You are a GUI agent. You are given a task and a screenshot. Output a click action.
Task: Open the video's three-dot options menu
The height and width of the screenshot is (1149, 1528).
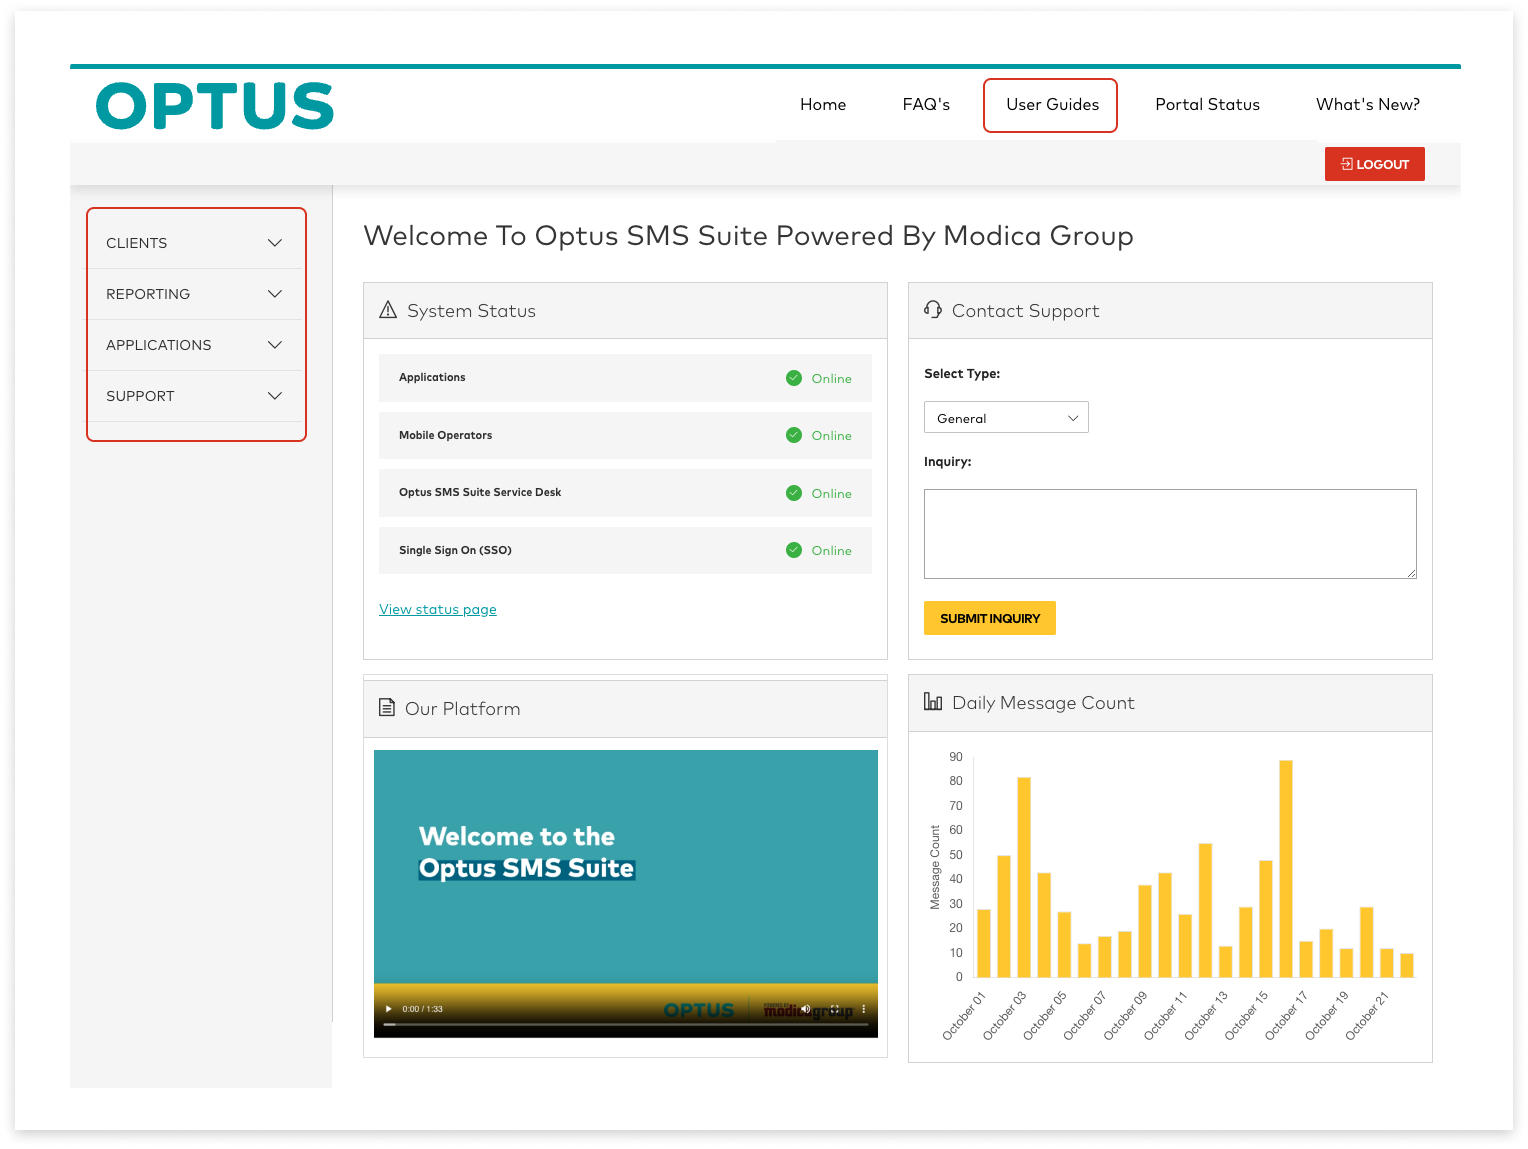[864, 1009]
